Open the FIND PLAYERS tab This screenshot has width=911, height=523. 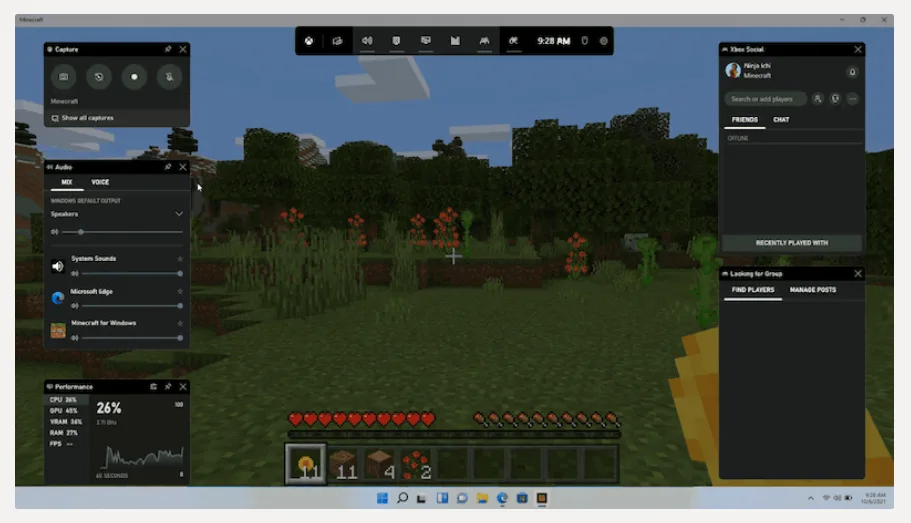753,290
